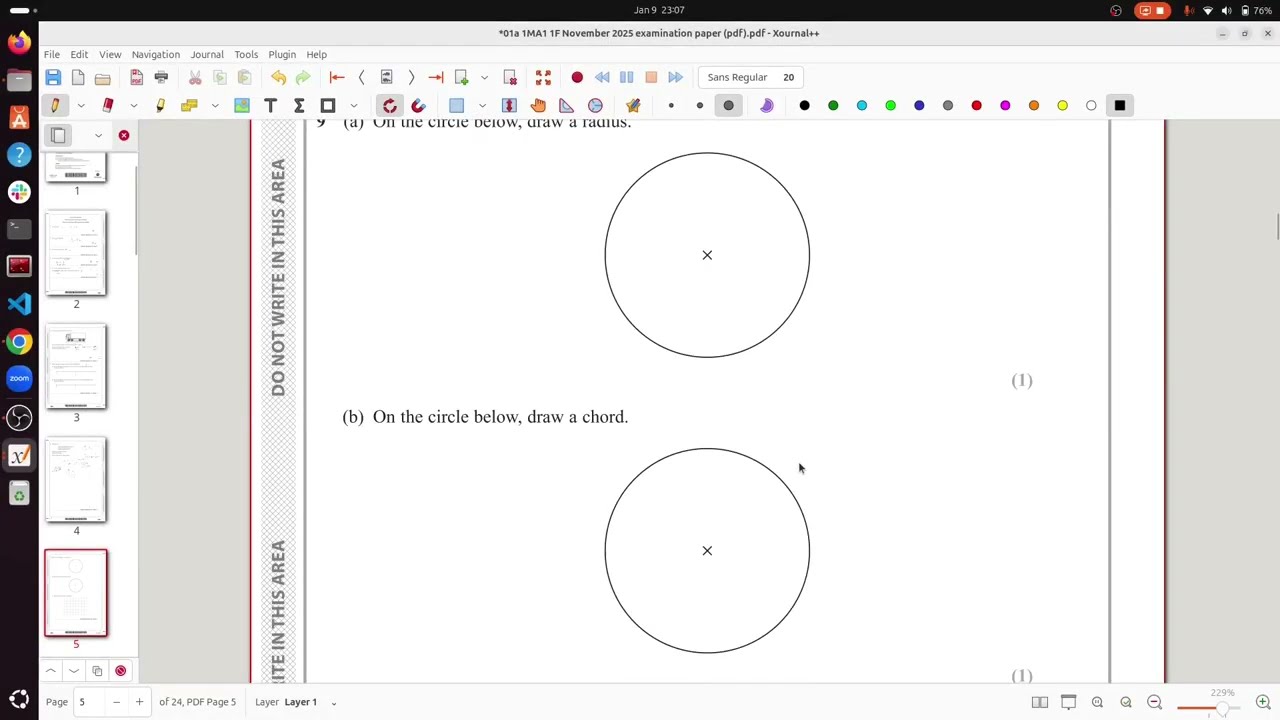Open the Edit menu

[79, 54]
